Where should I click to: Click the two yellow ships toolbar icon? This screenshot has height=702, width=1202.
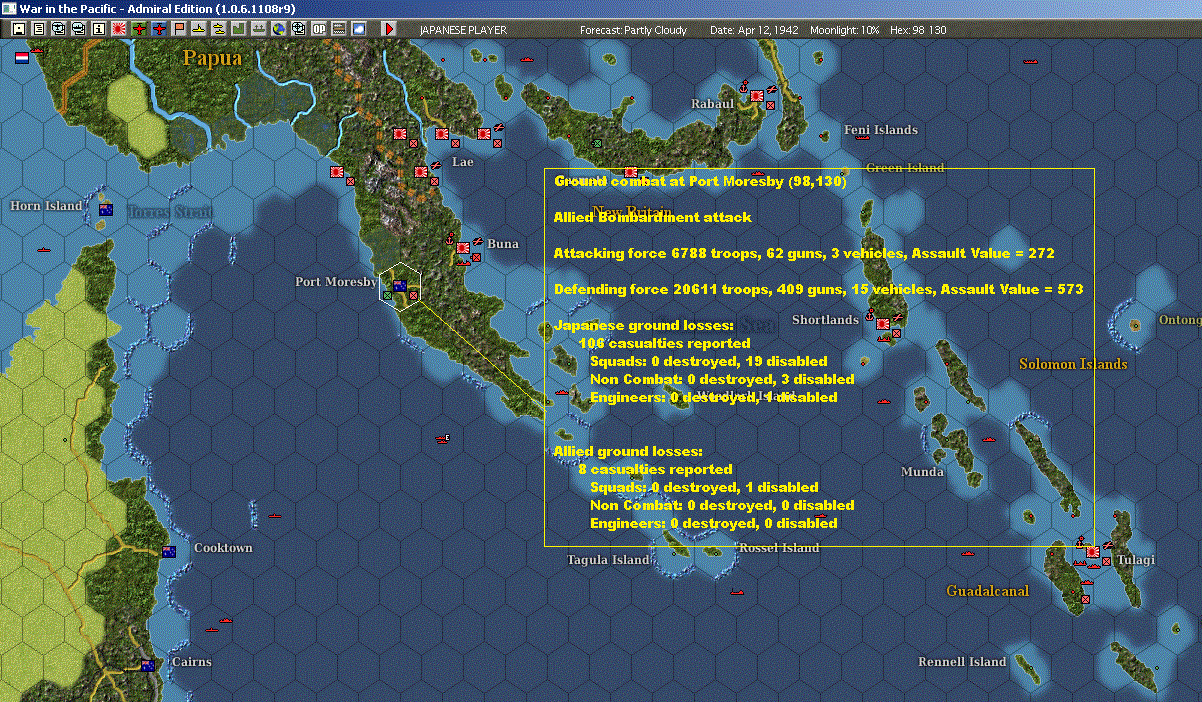coord(218,30)
